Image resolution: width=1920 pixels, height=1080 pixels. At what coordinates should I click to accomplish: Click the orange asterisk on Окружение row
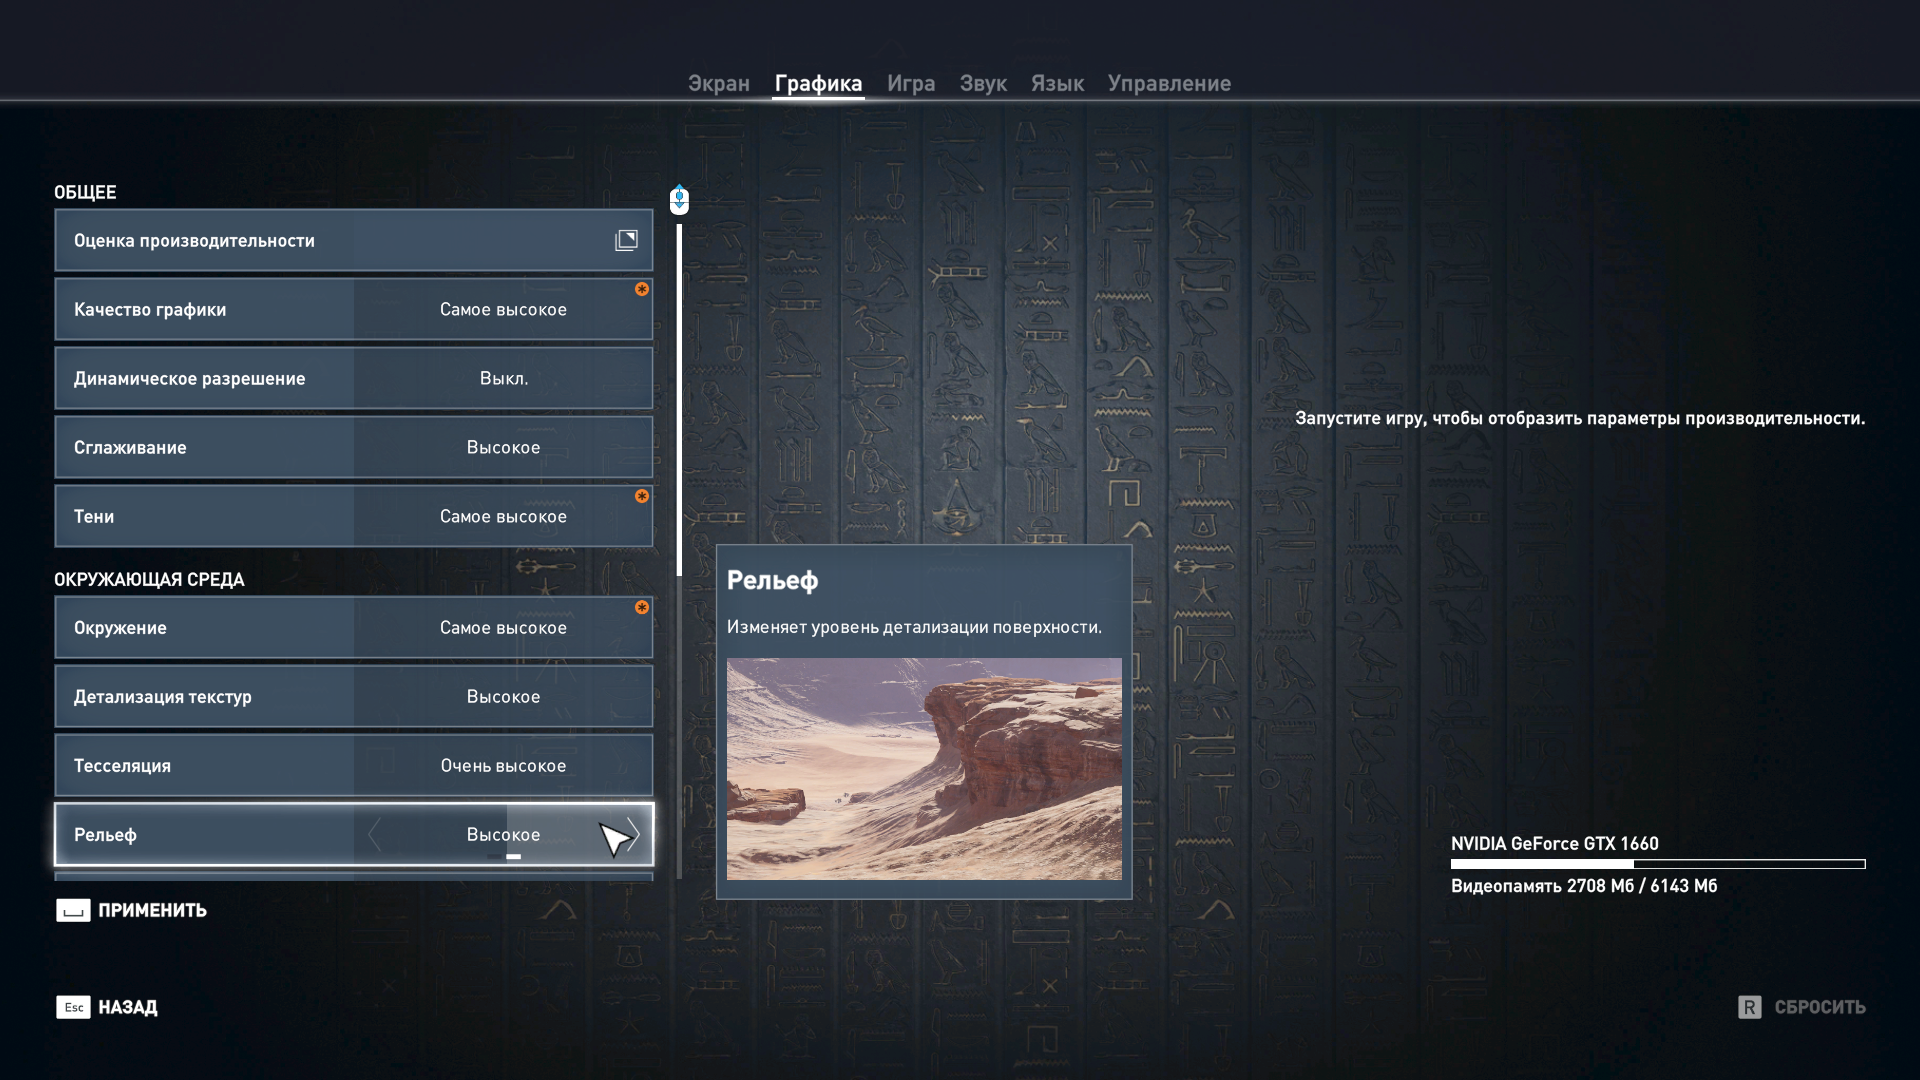point(642,607)
